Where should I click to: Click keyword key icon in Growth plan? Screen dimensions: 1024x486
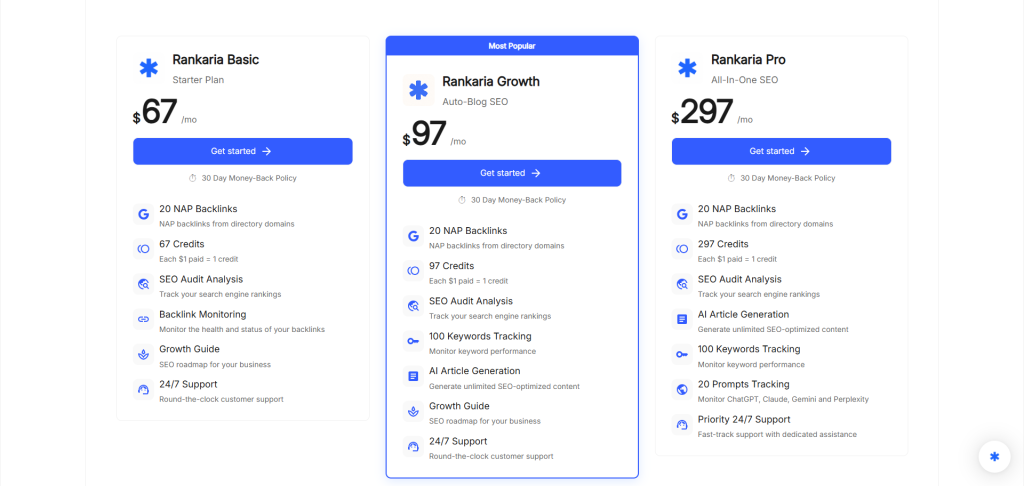[413, 341]
